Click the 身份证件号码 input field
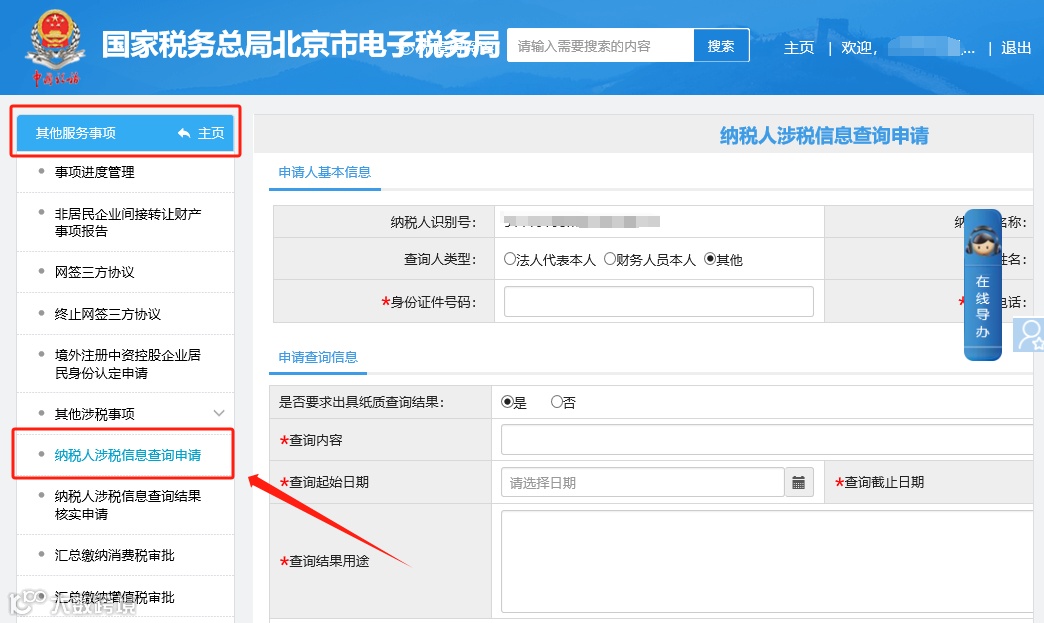 click(658, 302)
